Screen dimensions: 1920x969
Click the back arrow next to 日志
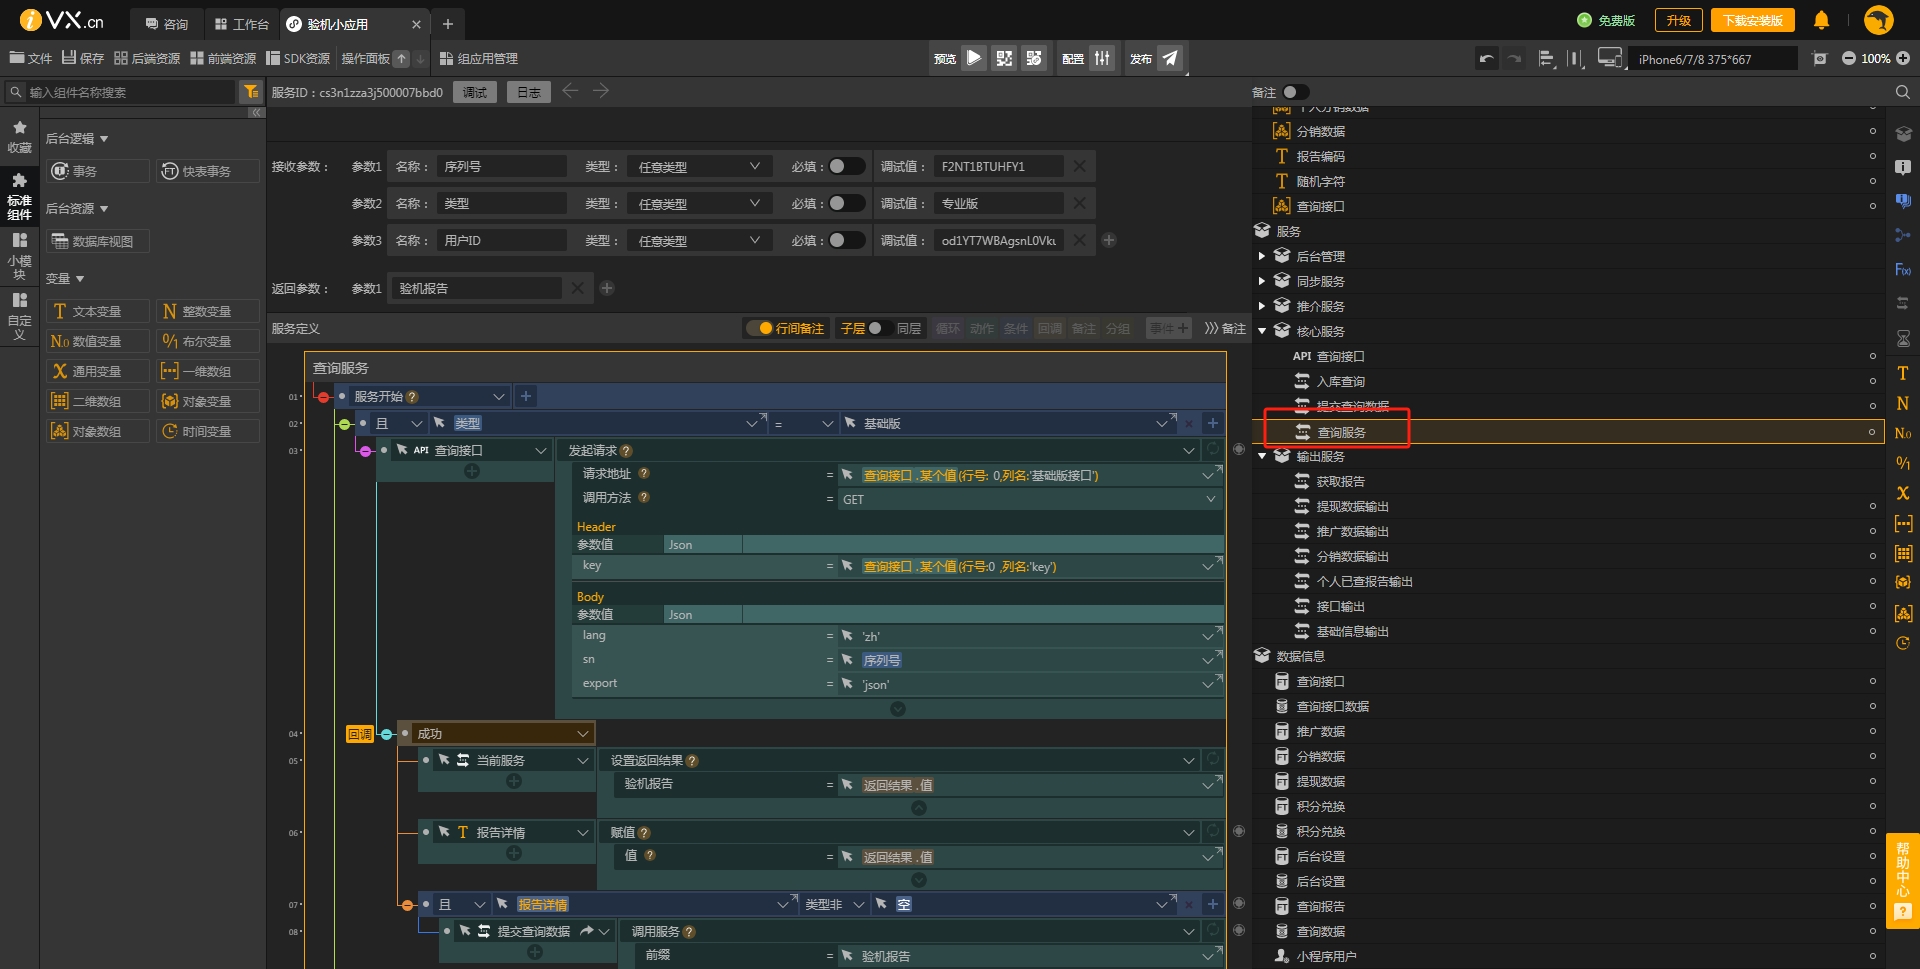(570, 91)
